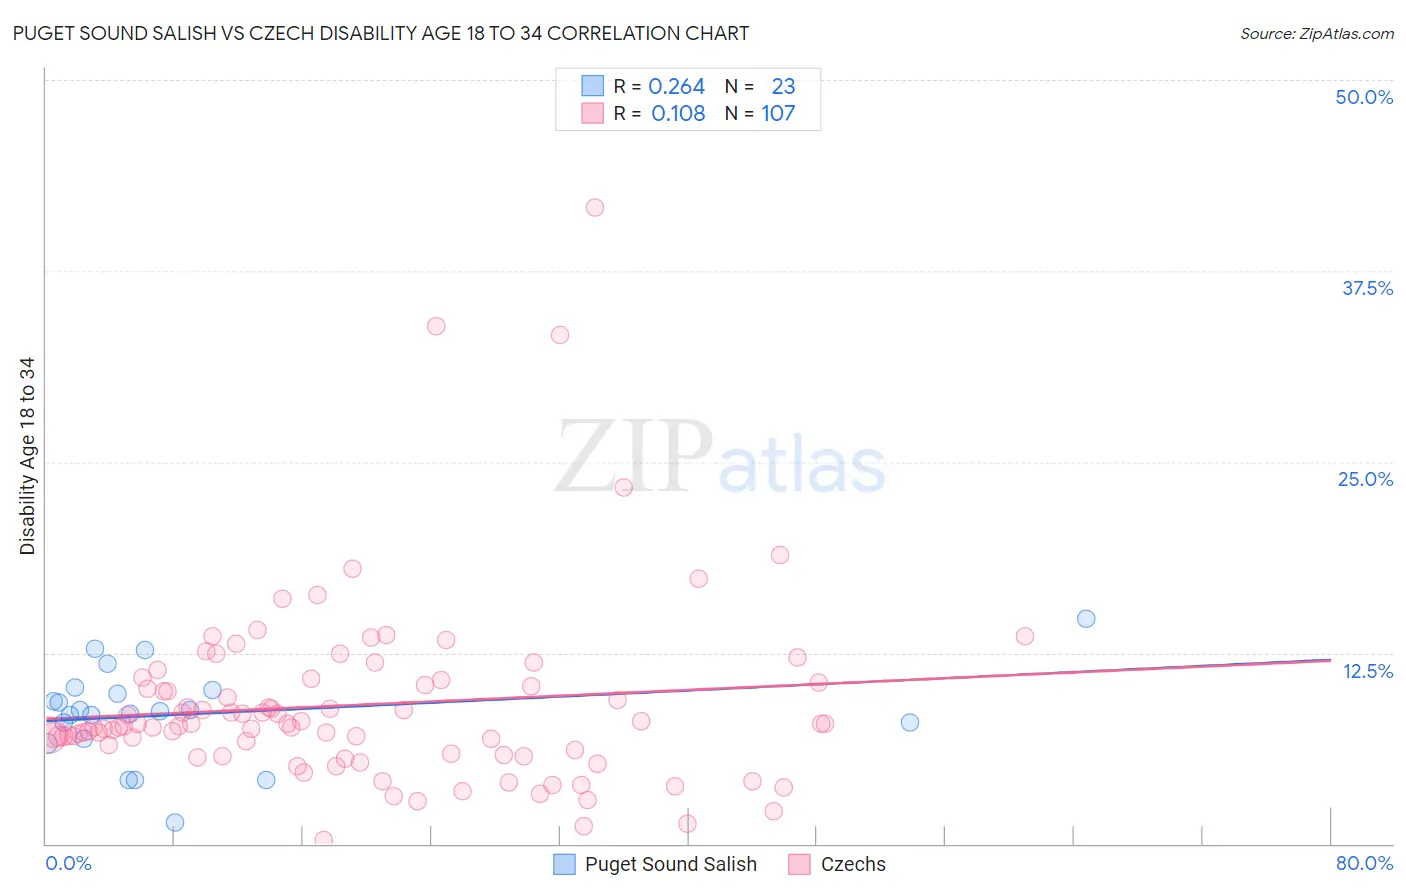Image resolution: width=1406 pixels, height=892 pixels.
Task: Click the pink R = 0.108 stats swatch
Action: click(593, 113)
